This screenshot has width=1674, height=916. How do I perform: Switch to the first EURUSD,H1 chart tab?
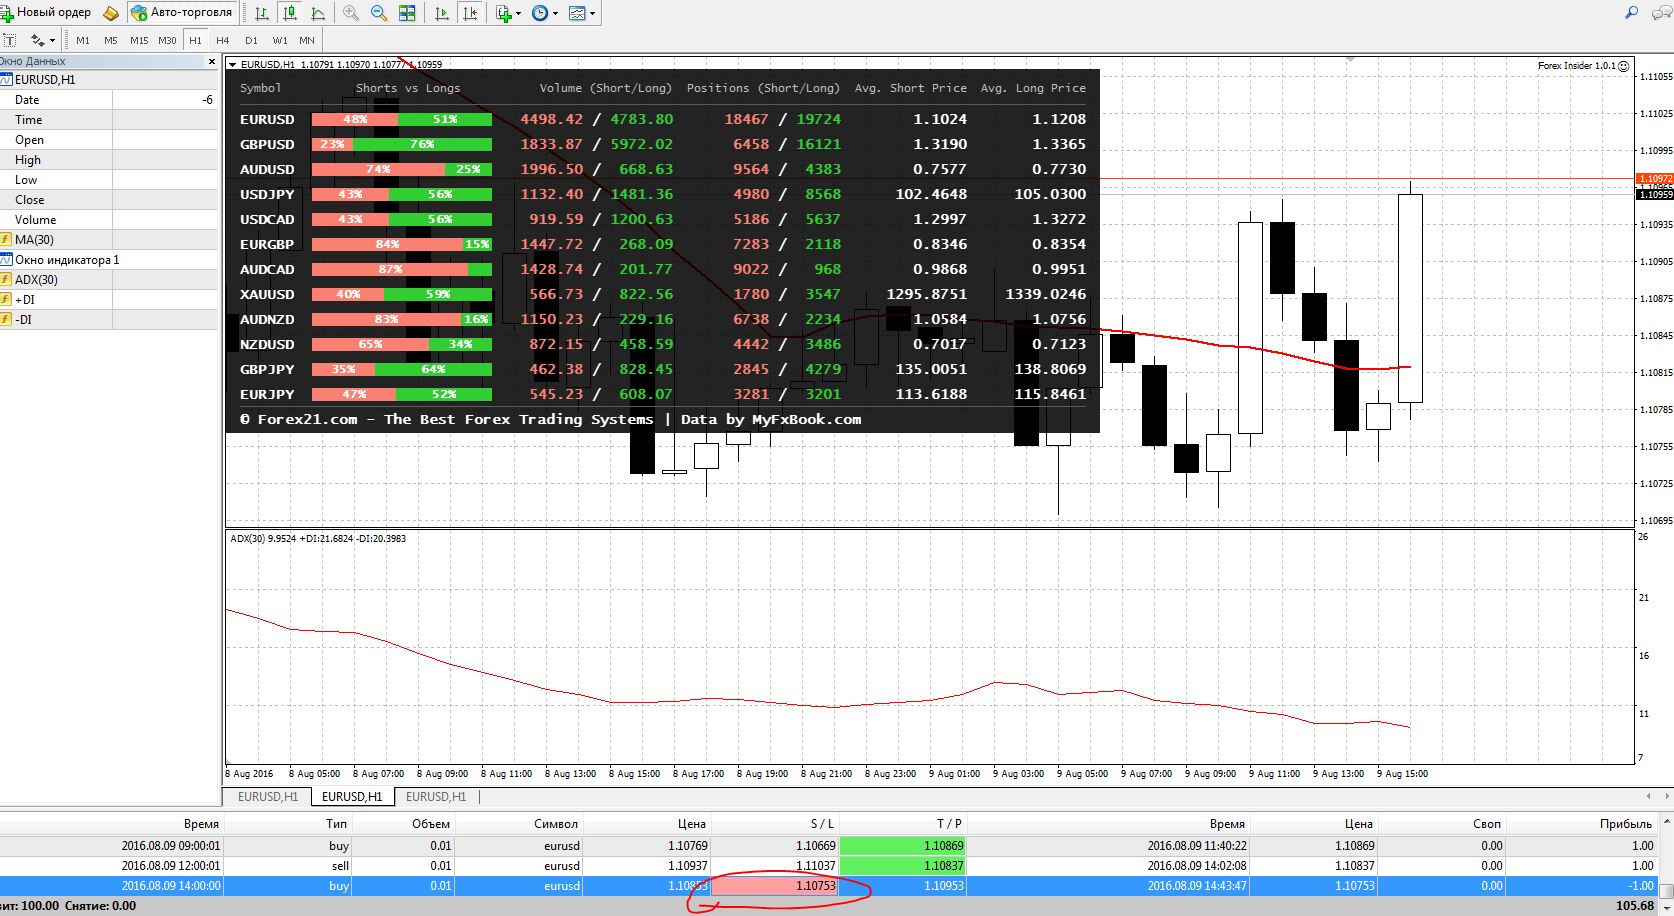[268, 797]
